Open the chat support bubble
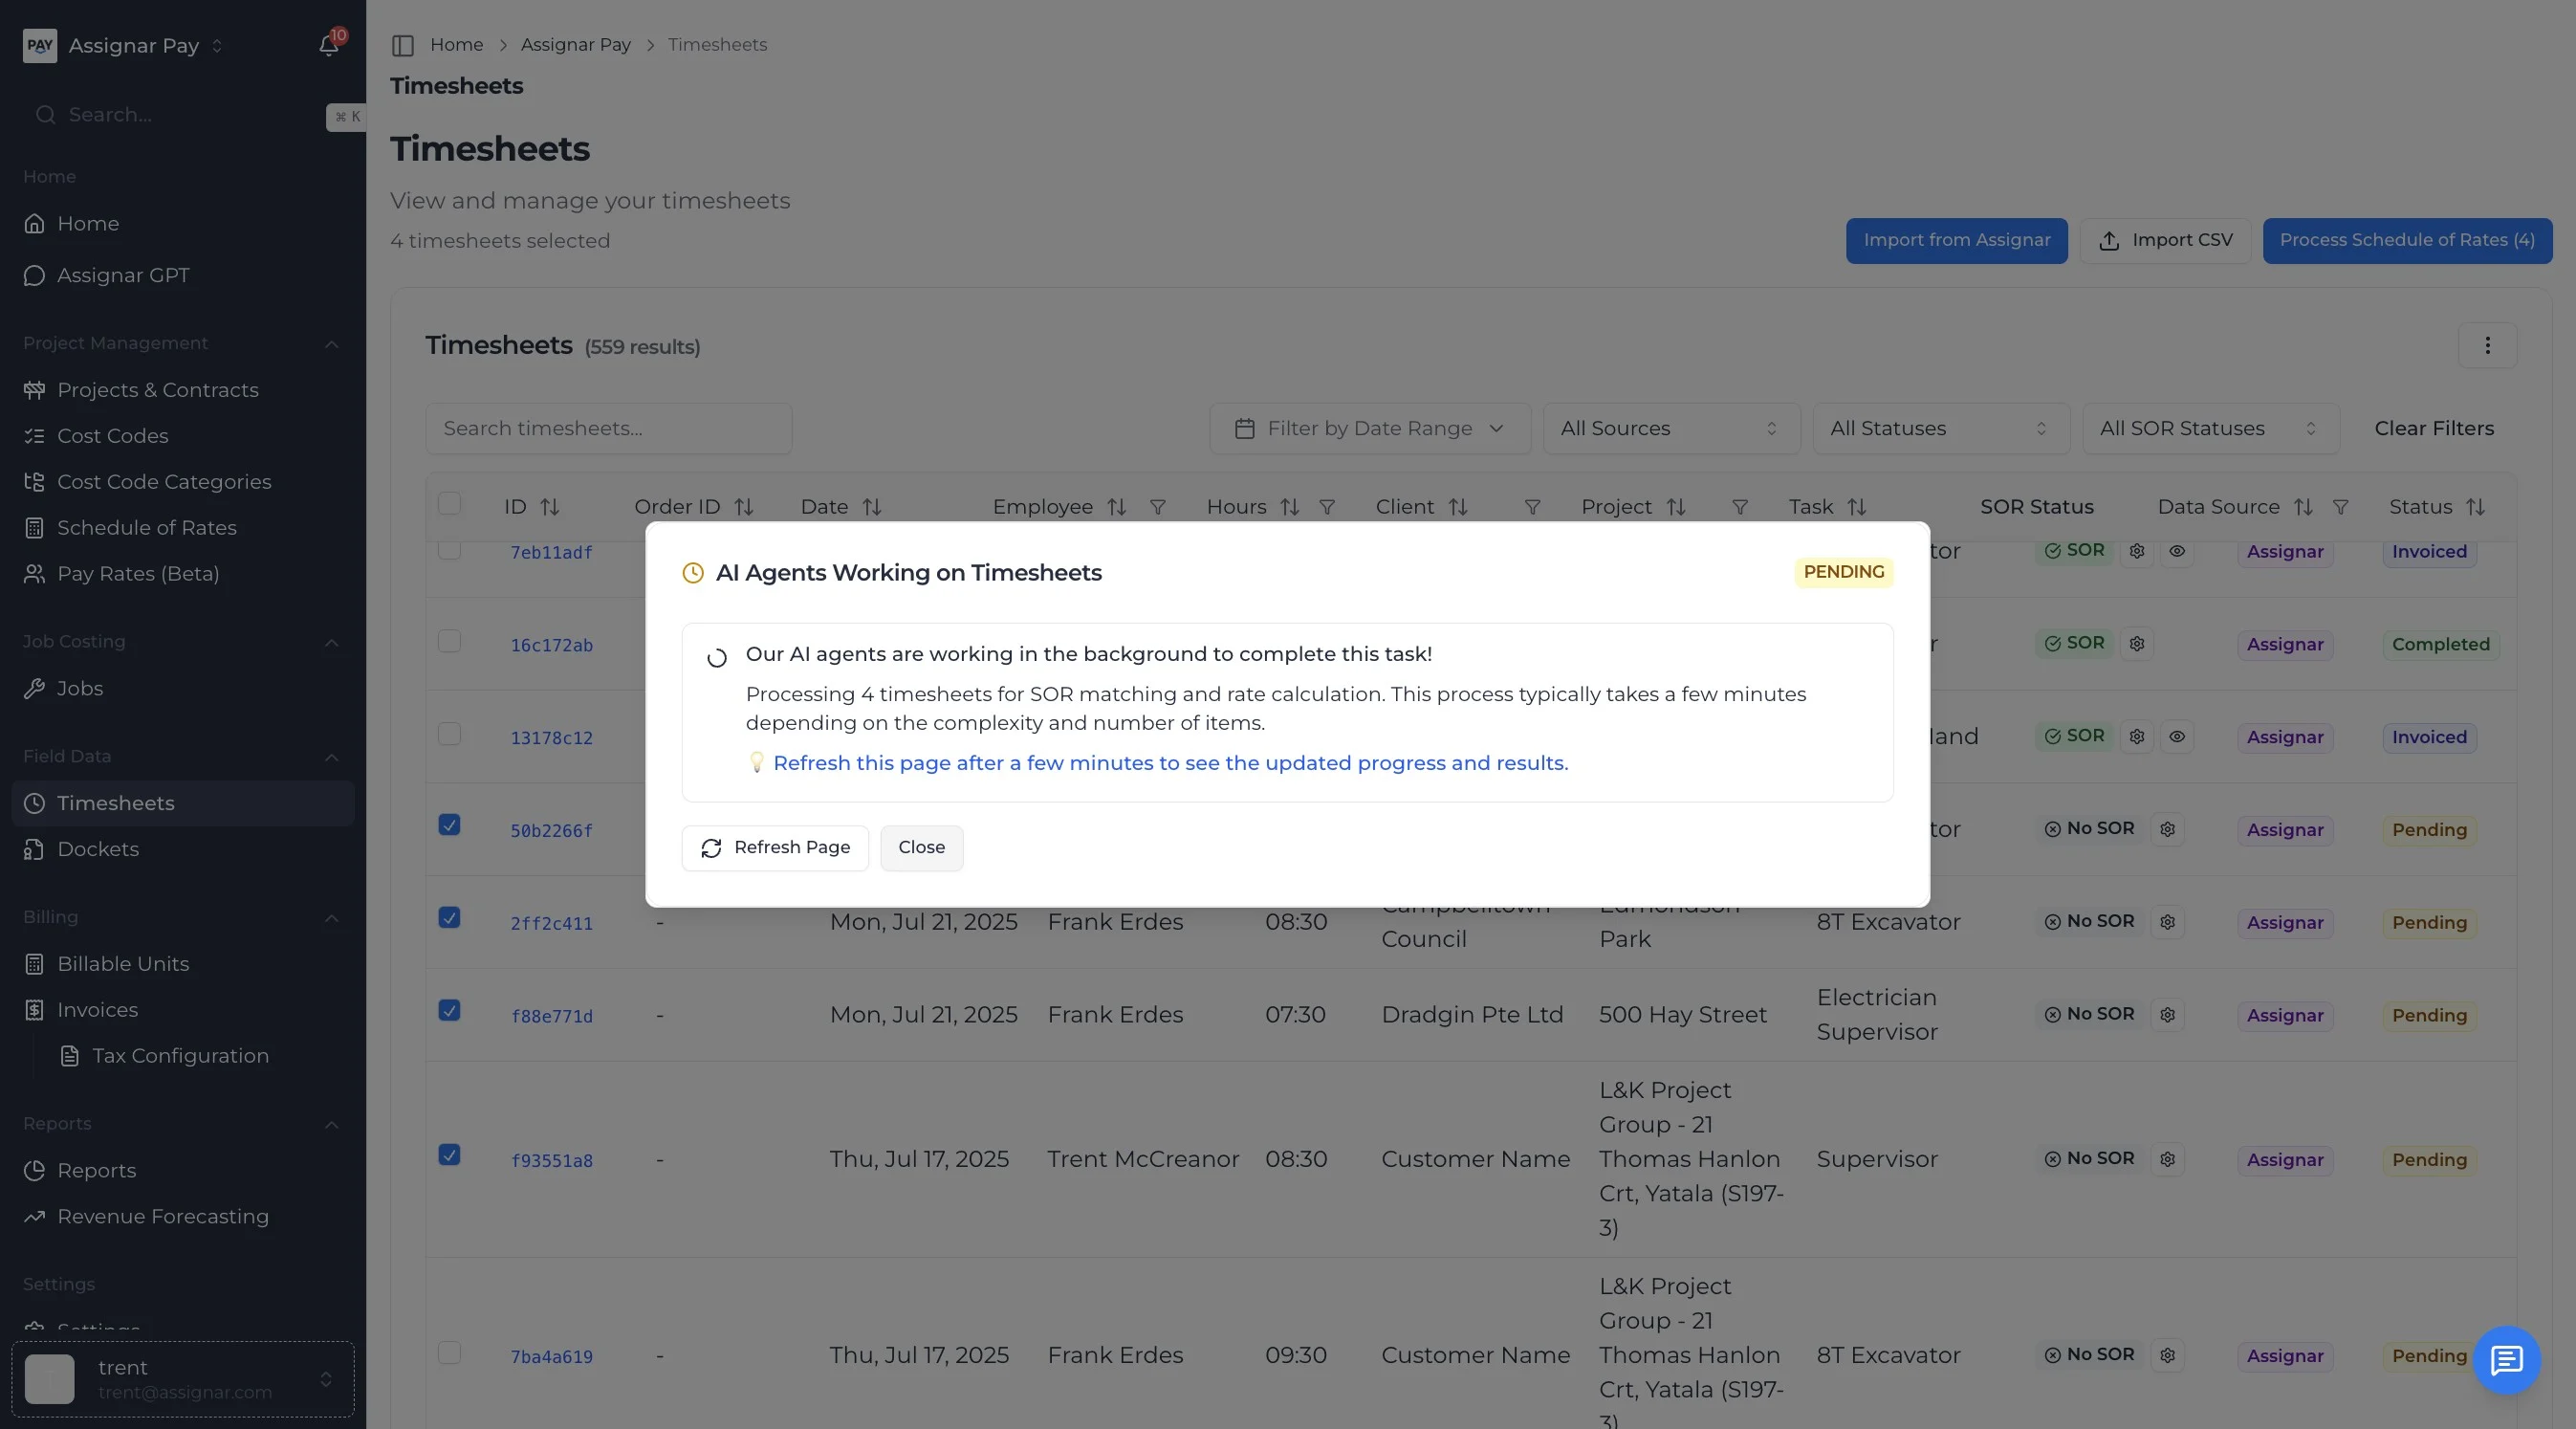 tap(2506, 1359)
